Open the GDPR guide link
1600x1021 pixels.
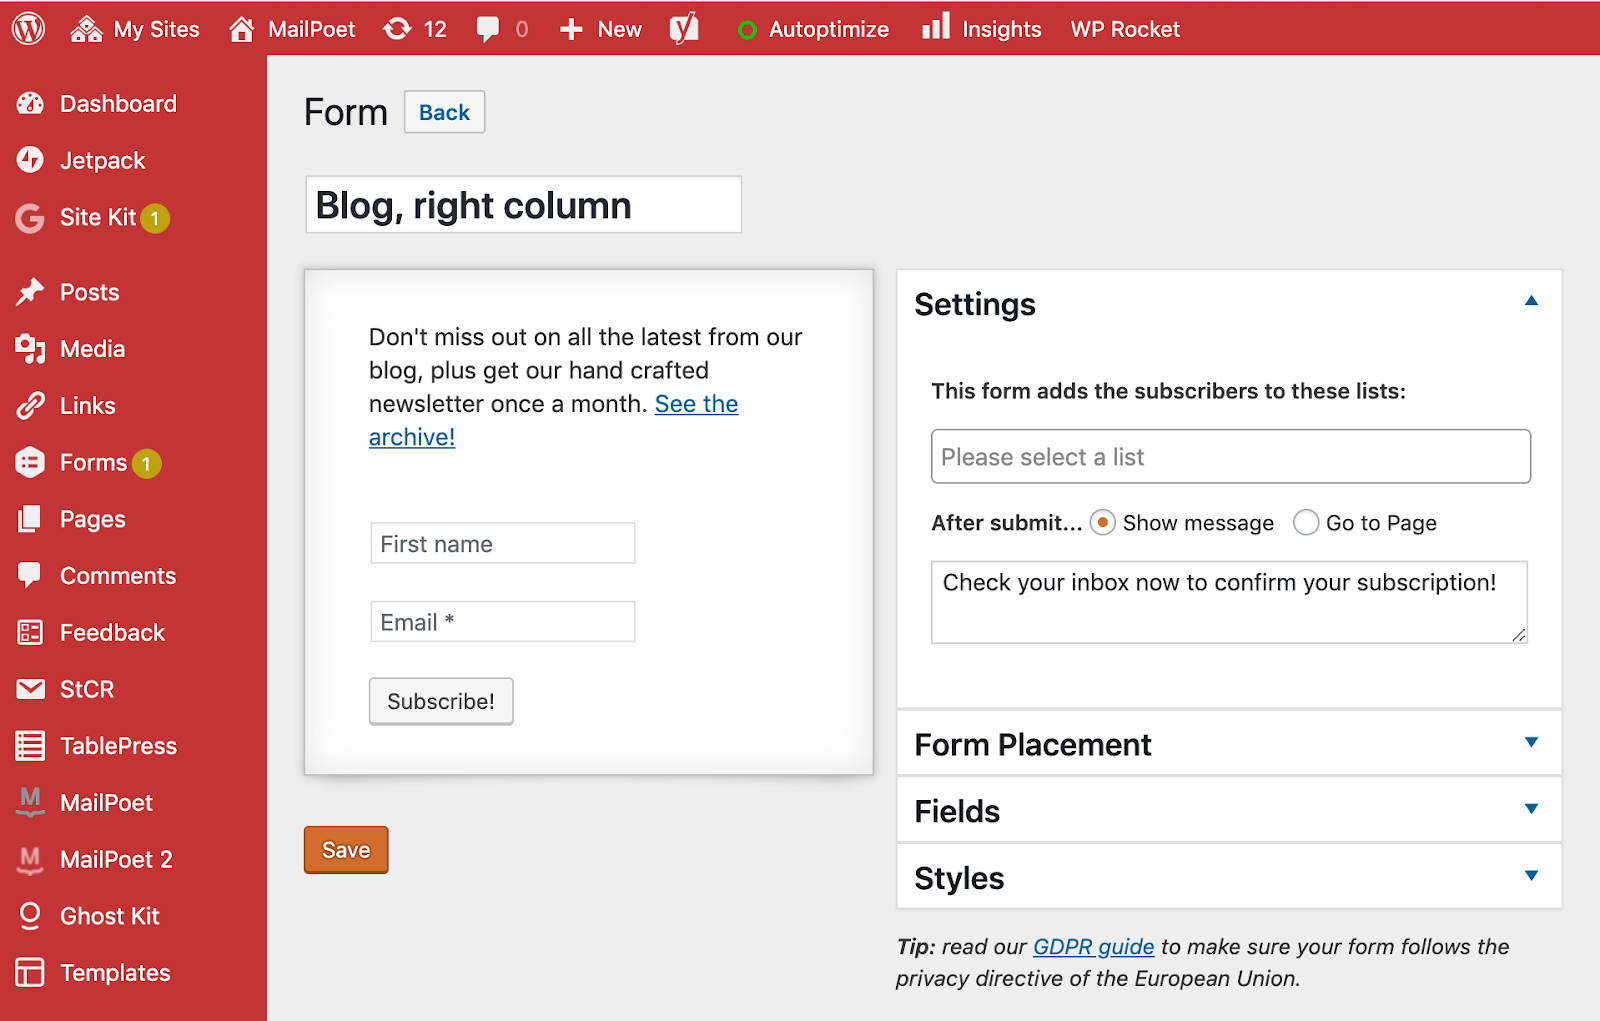coord(1093,947)
